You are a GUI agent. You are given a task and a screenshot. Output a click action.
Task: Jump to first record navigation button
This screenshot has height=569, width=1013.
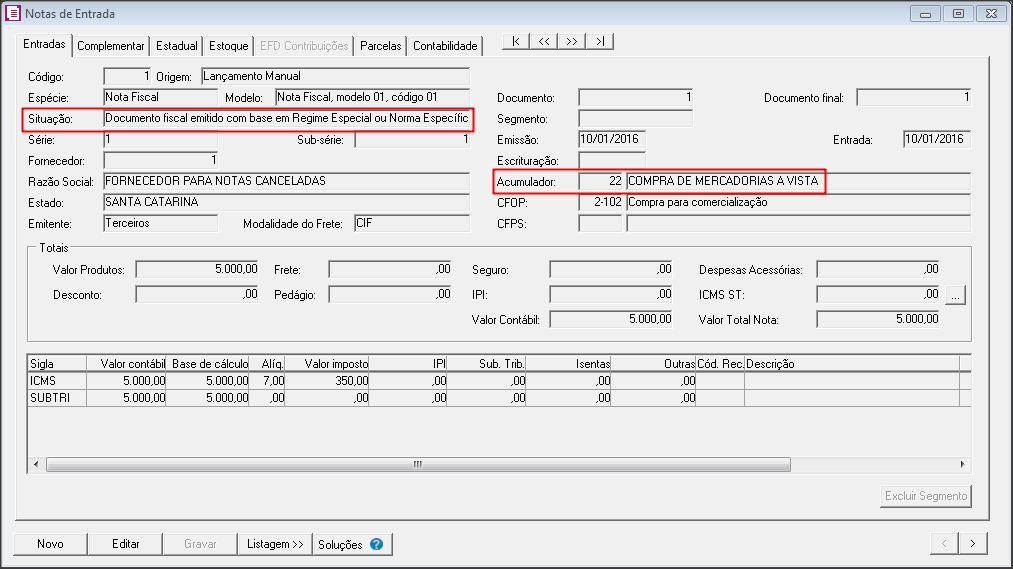click(515, 41)
